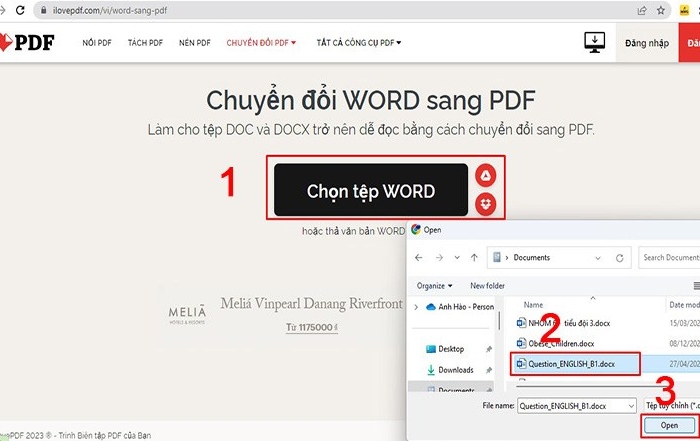The image size is (700, 441).
Task: Open the Meliá Vinpearl Danang Riverfront ad
Action: pos(312,304)
